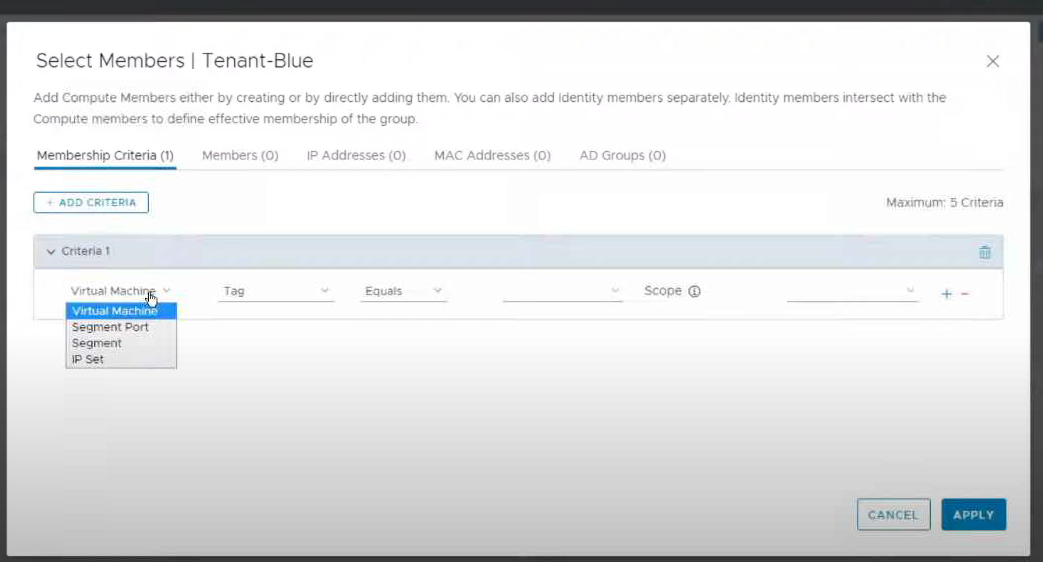Open the tag value dropdown

[562, 291]
